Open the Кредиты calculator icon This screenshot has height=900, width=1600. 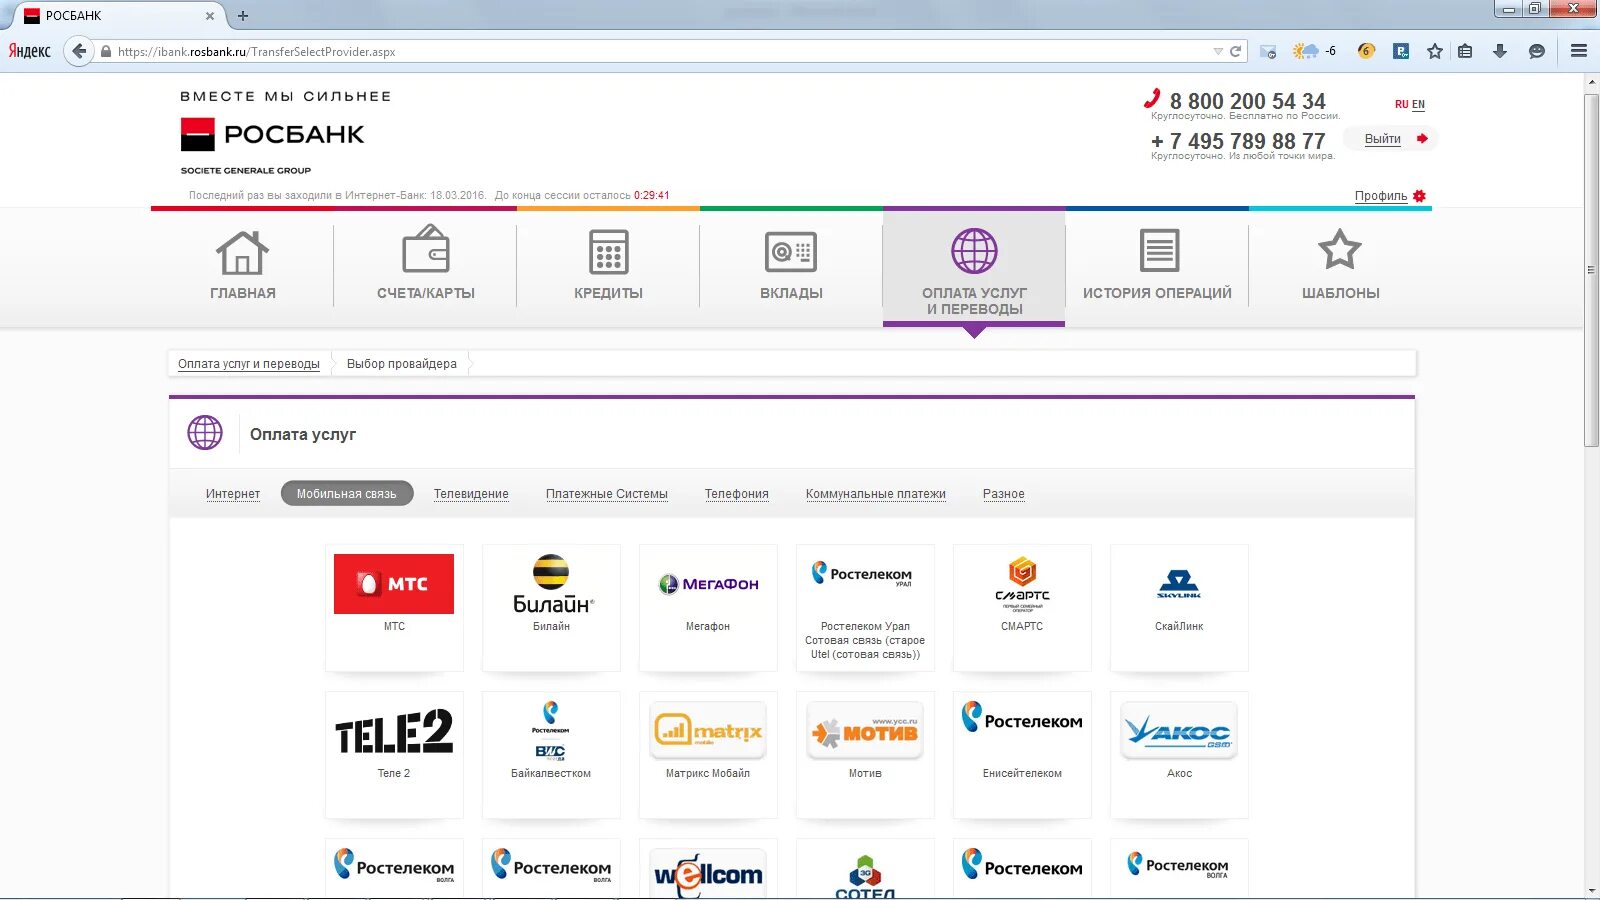pos(608,251)
